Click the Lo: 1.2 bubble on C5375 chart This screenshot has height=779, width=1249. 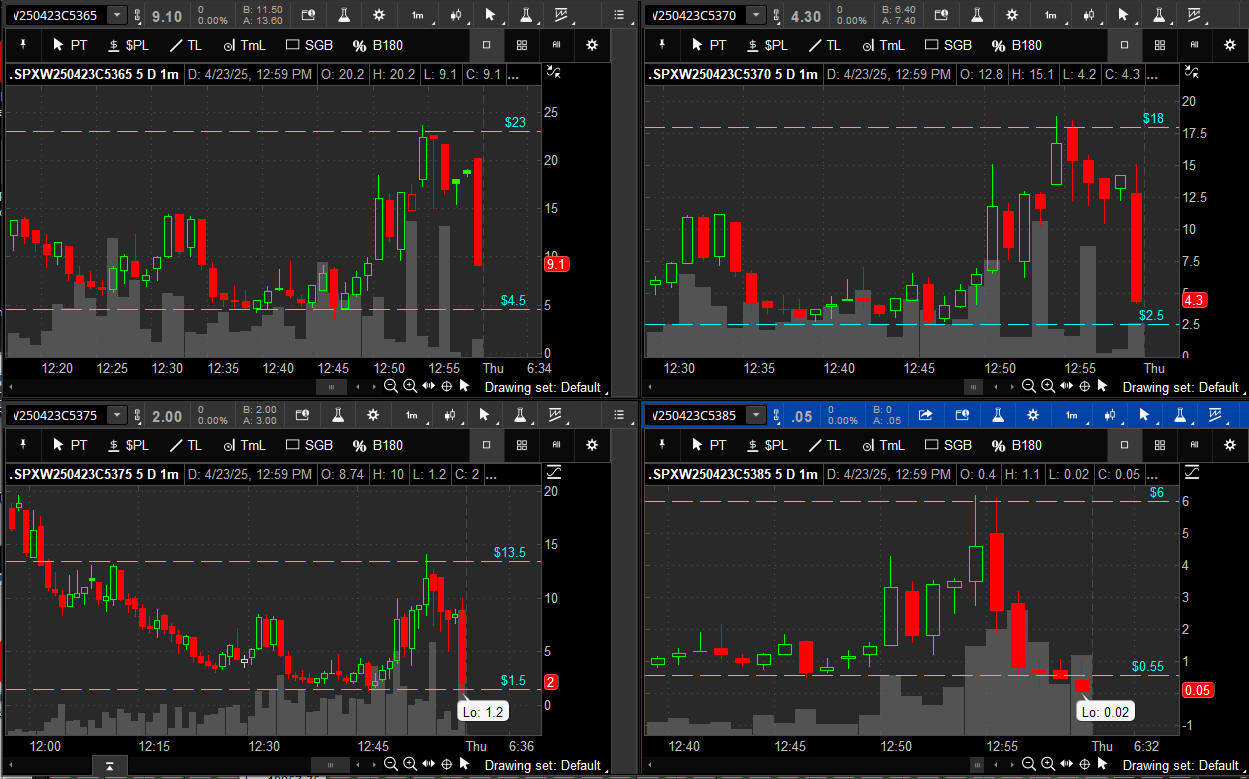pos(482,712)
